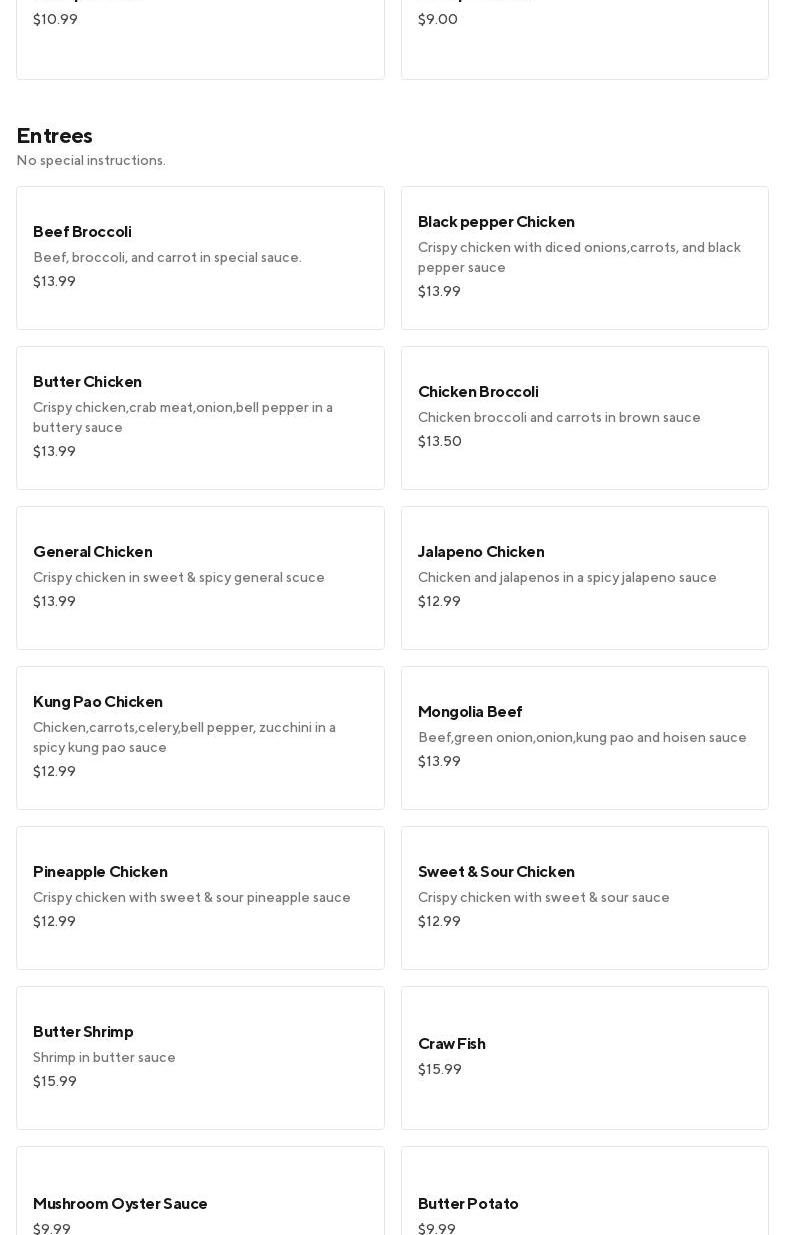
Task: Select Sweet & Sour Chicken card
Action: [584, 897]
